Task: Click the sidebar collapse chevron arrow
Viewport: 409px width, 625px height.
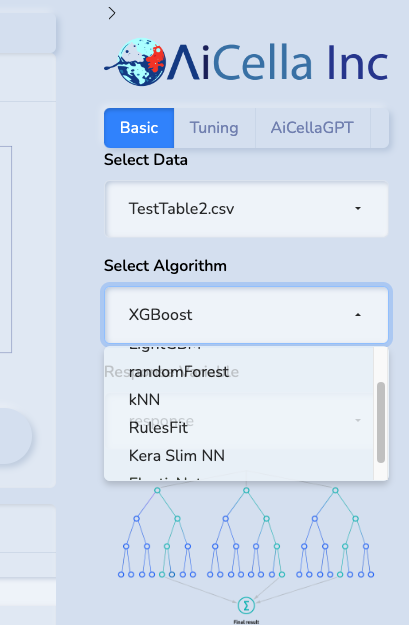Action: [x=112, y=13]
